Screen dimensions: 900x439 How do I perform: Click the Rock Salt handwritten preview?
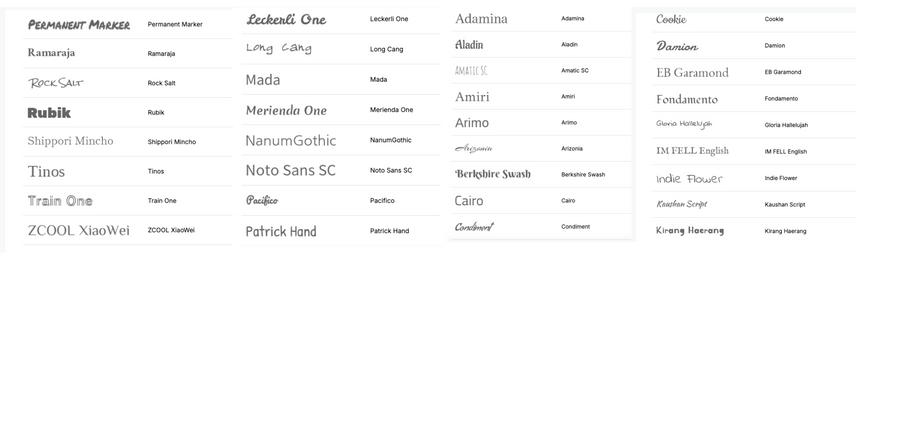(x=56, y=83)
